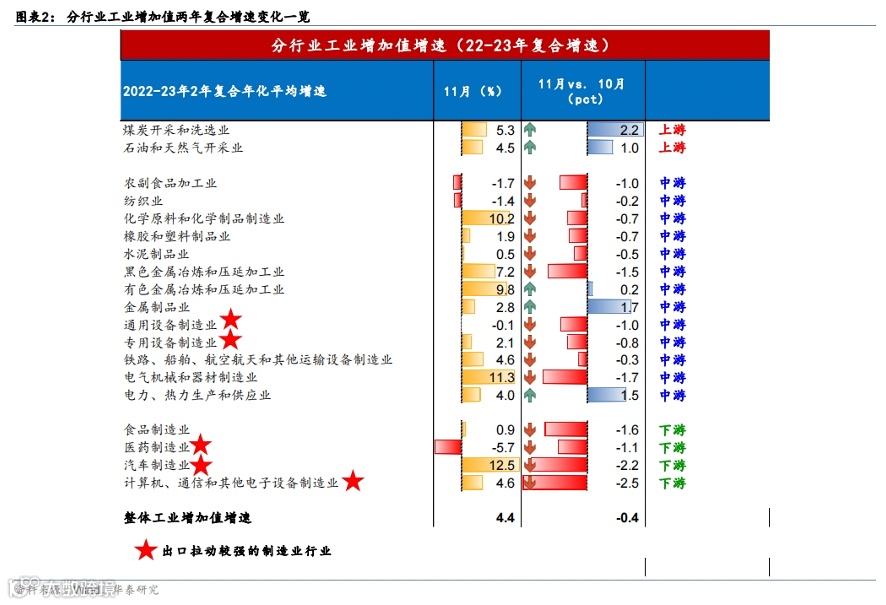Click the figure caption 图表2 at top
Image resolution: width=886 pixels, height=605 pixels.
163,17
